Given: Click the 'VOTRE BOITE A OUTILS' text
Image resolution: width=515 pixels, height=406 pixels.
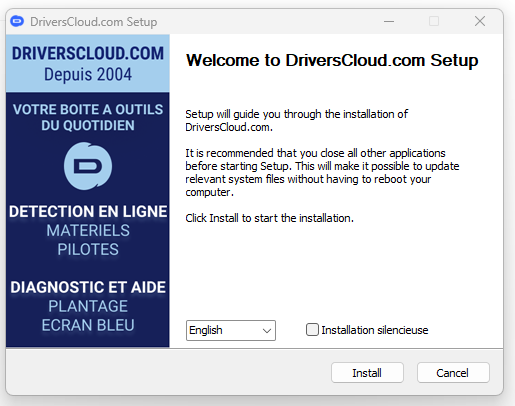Looking at the screenshot, I should point(88,110).
